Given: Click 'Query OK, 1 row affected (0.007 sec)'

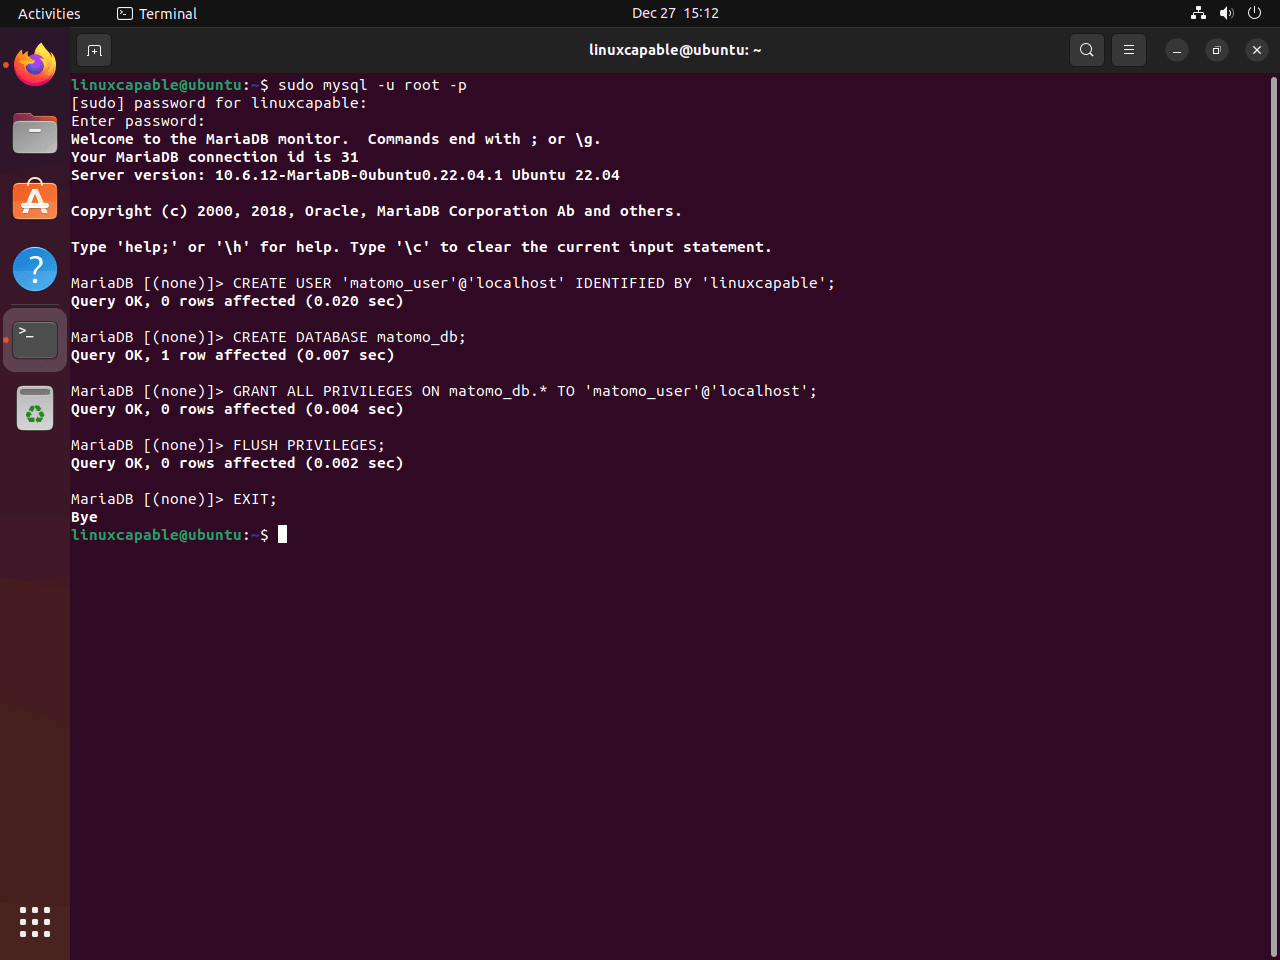Looking at the screenshot, I should (232, 355).
